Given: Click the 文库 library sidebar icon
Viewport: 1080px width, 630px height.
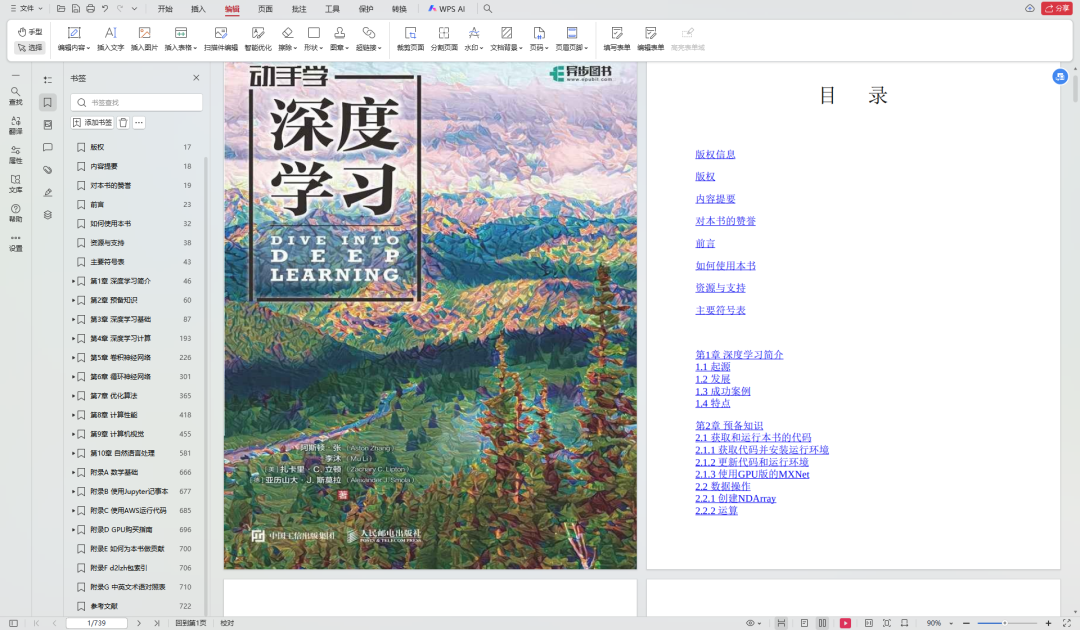Looking at the screenshot, I should click(x=15, y=184).
